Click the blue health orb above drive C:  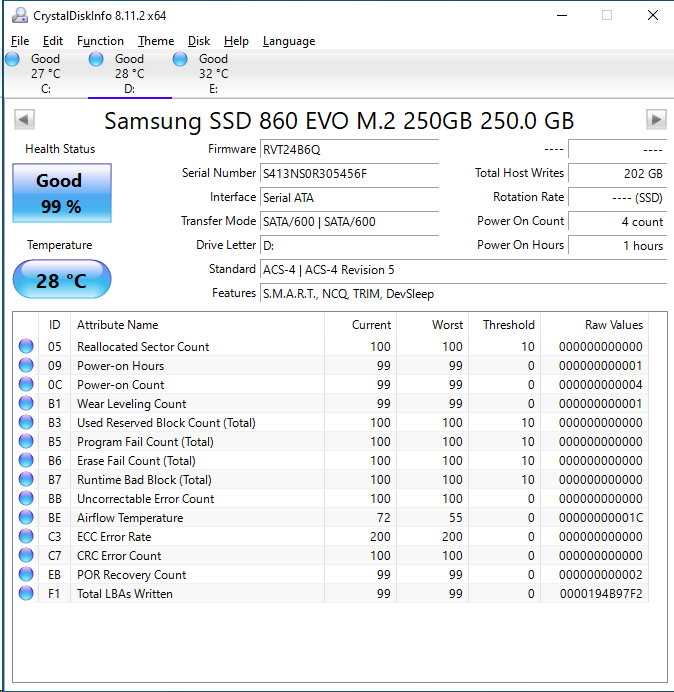[x=12, y=59]
